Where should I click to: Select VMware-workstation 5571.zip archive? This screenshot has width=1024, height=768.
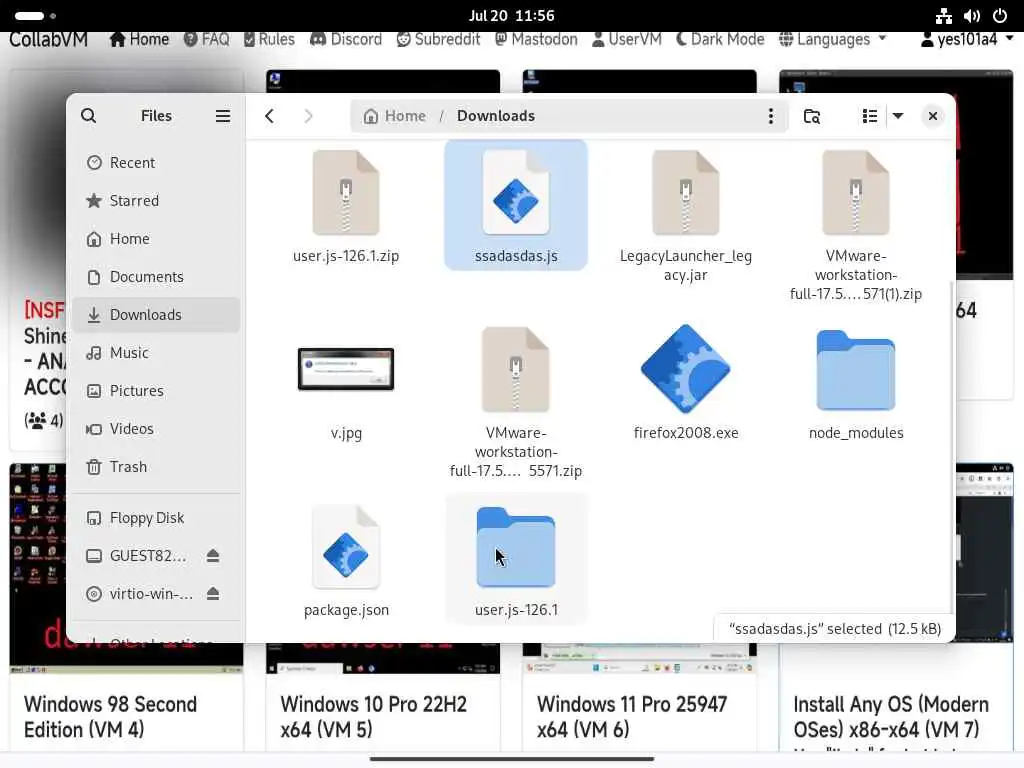click(x=516, y=402)
